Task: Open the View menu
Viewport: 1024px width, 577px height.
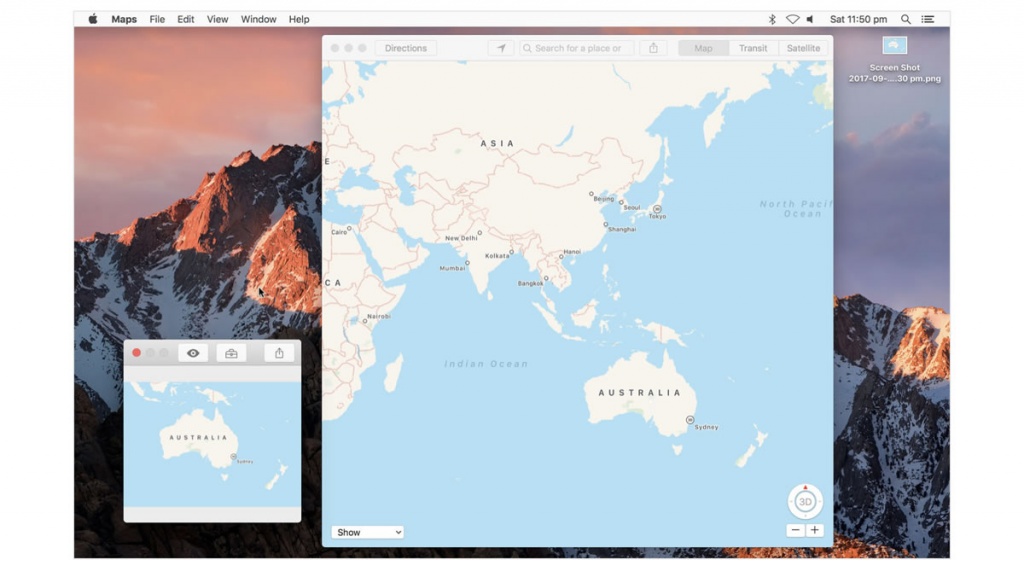Action: [x=217, y=19]
